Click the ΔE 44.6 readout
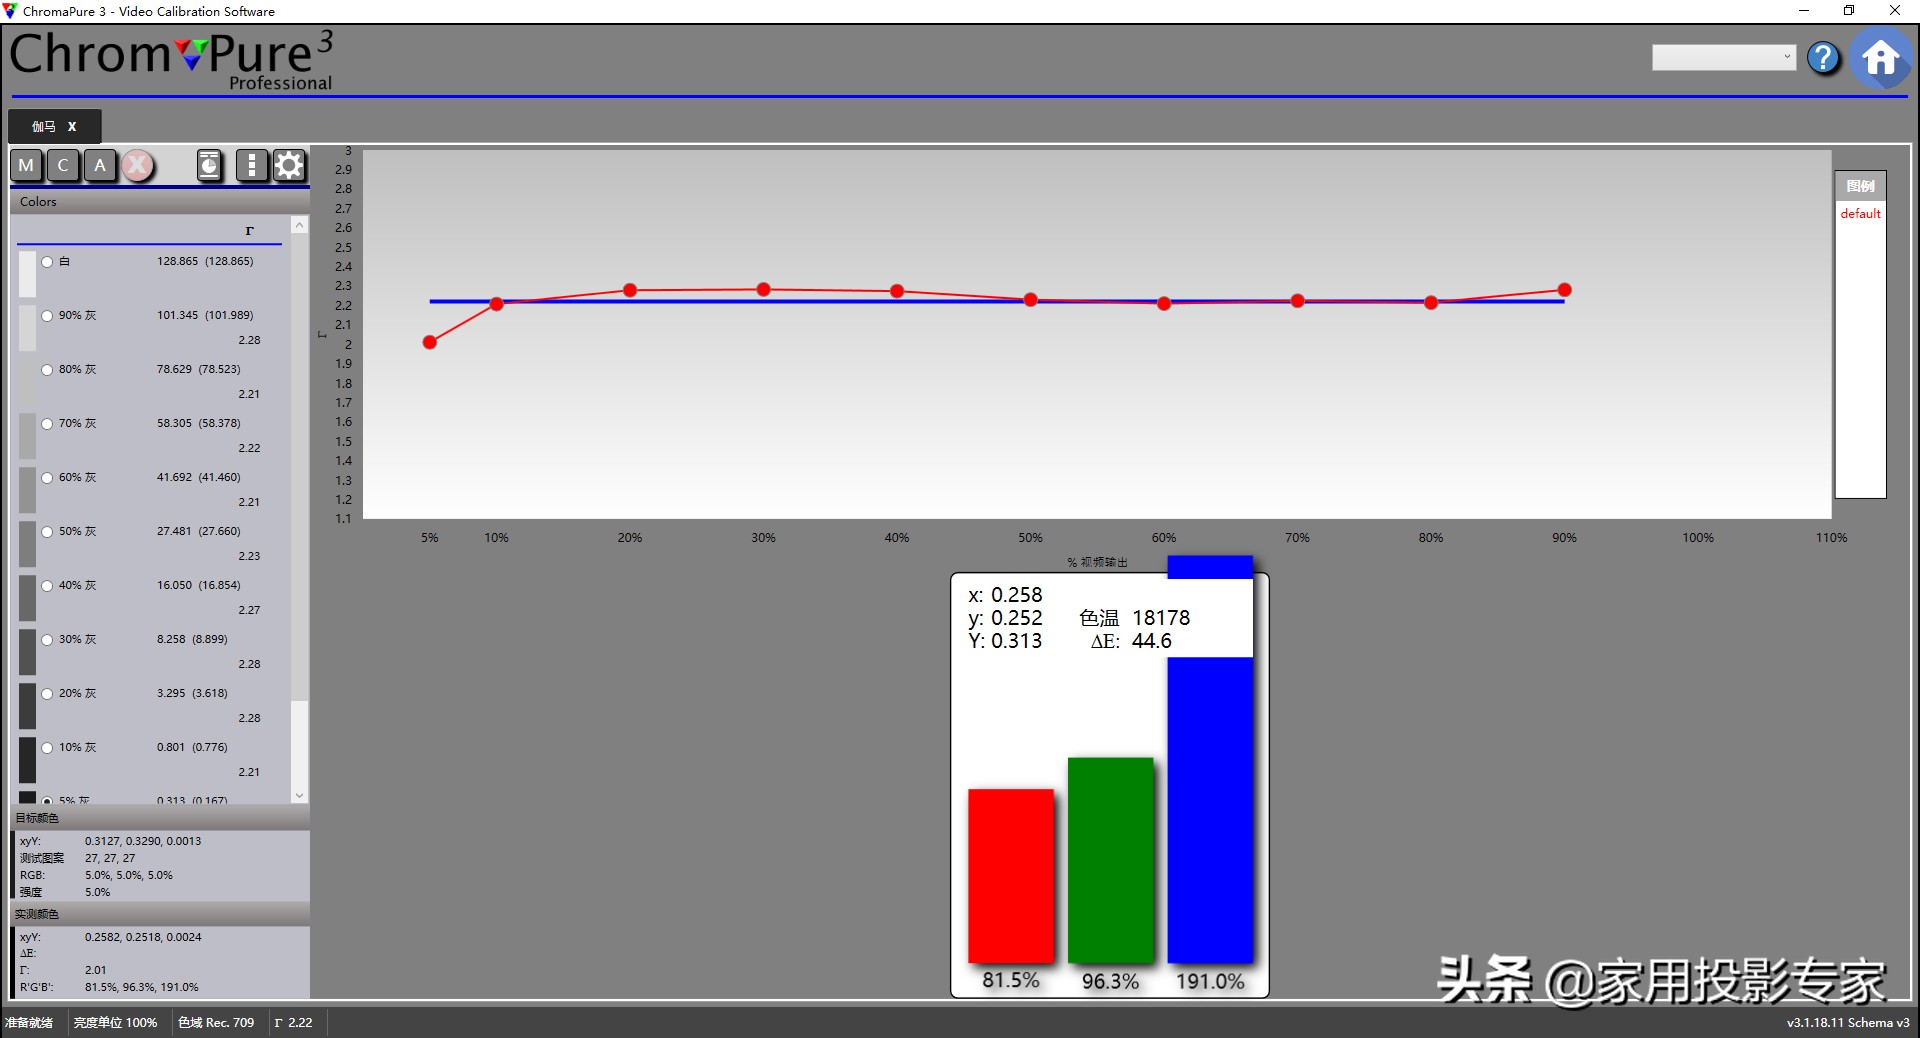The width and height of the screenshot is (1920, 1038). tap(1131, 641)
